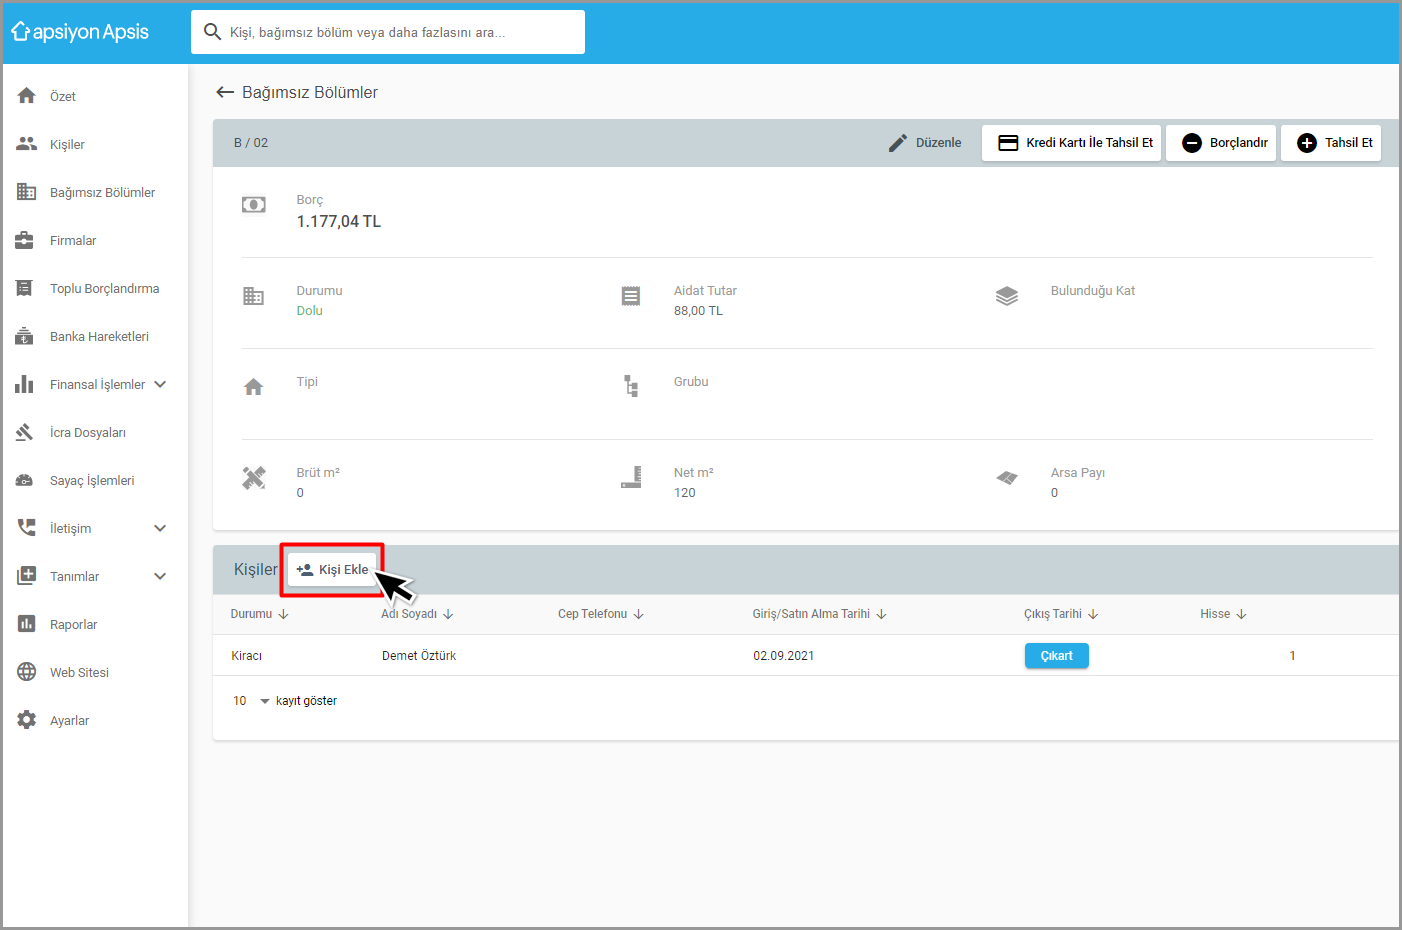
Task: Click the Borçlandır button
Action: (1221, 143)
